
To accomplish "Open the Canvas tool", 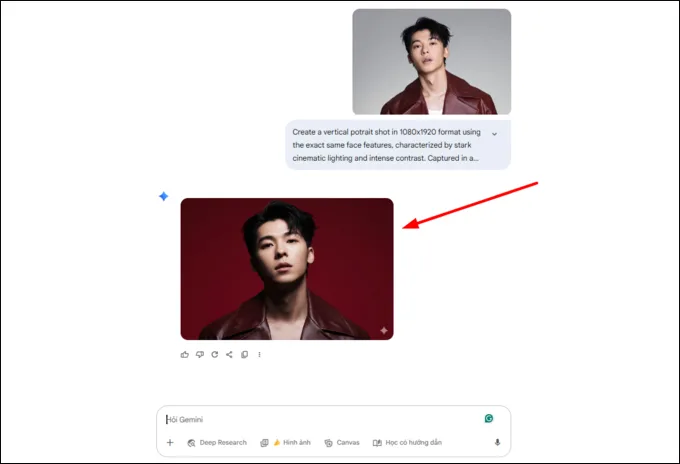I will (342, 442).
